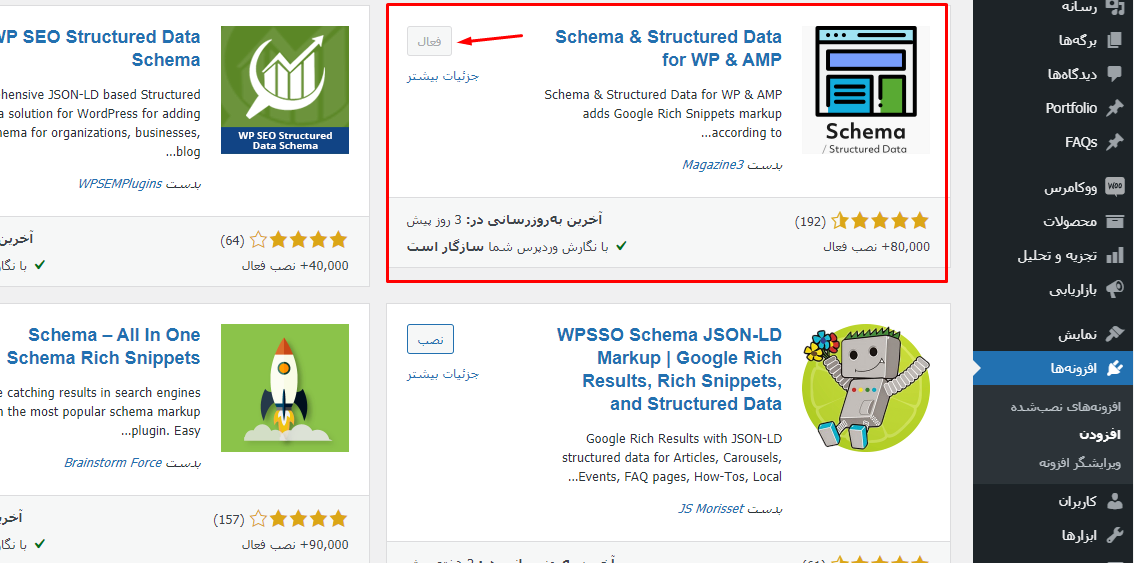Click the +90,000 نصب فعال text
This screenshot has height=563, width=1134.
click(x=295, y=545)
